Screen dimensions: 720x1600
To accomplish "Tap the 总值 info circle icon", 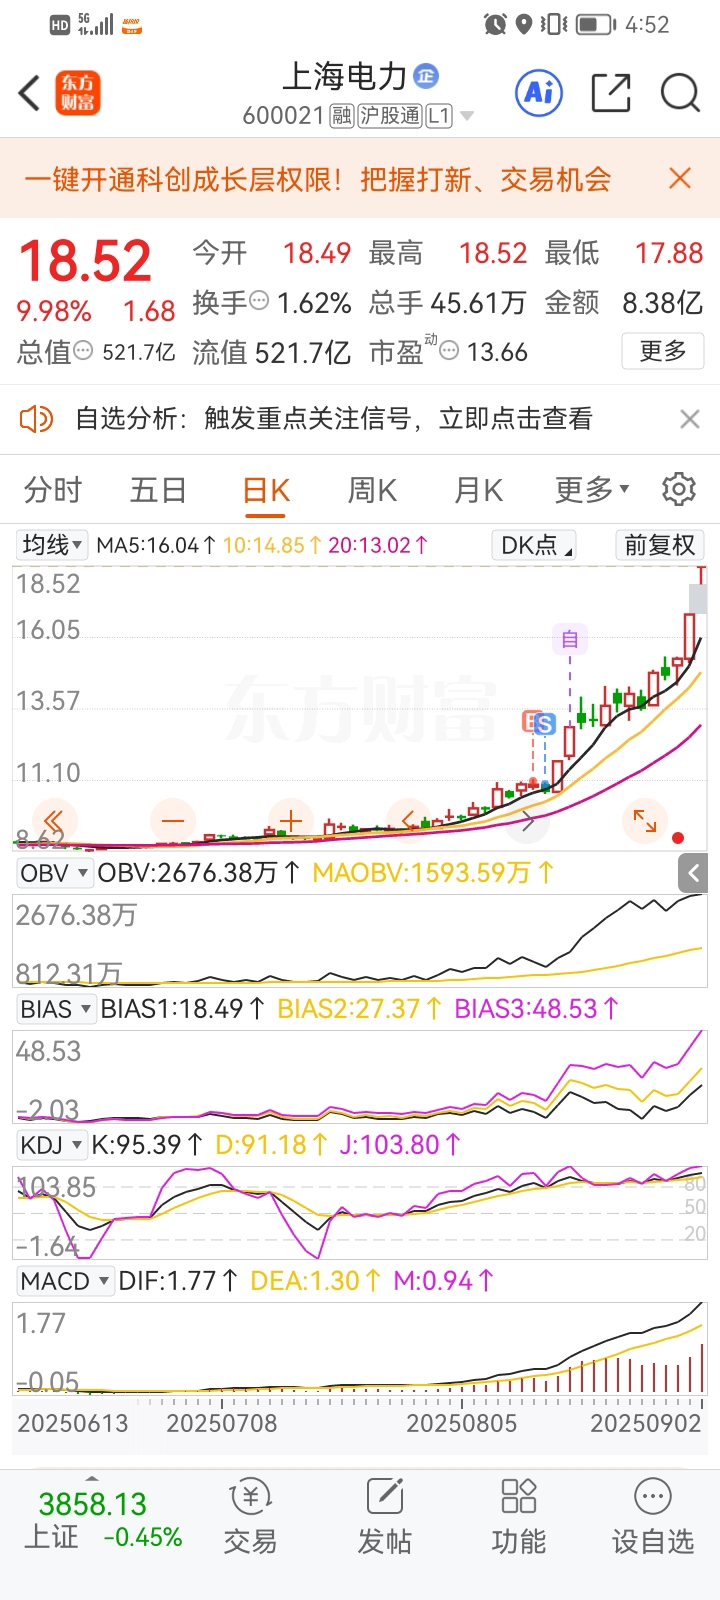I will [x=84, y=351].
